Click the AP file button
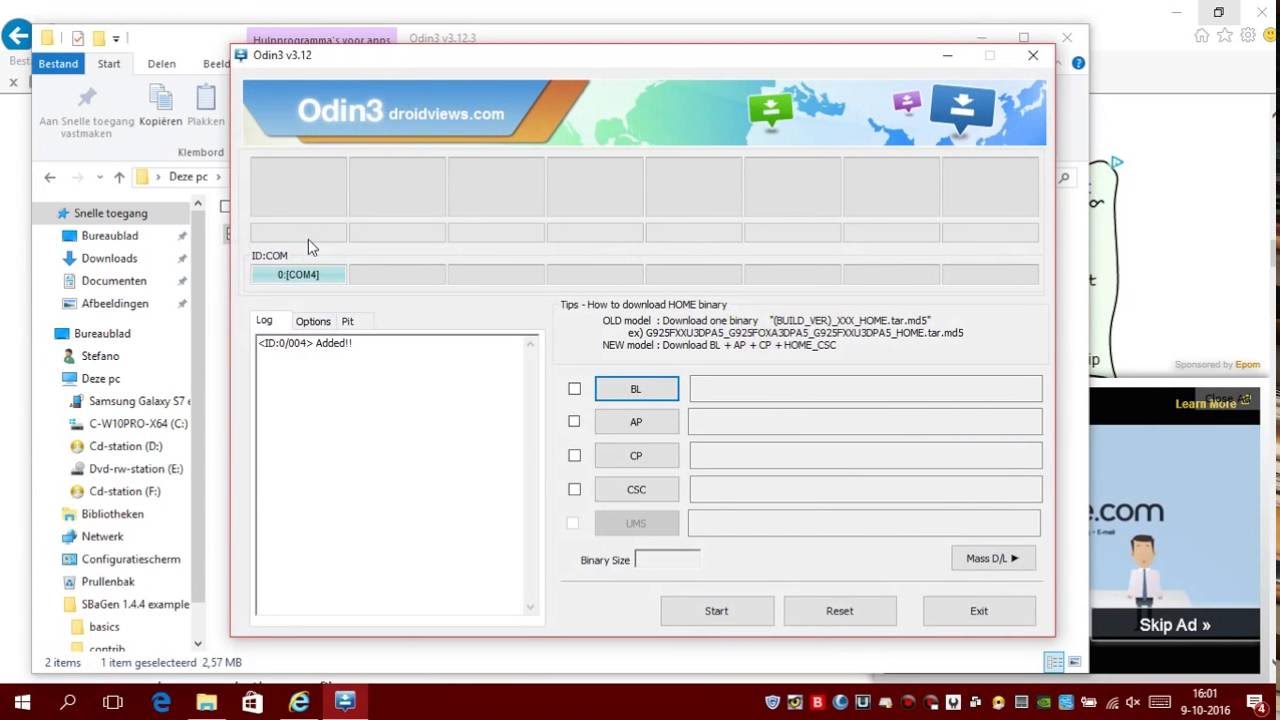The image size is (1280, 720). click(x=637, y=422)
